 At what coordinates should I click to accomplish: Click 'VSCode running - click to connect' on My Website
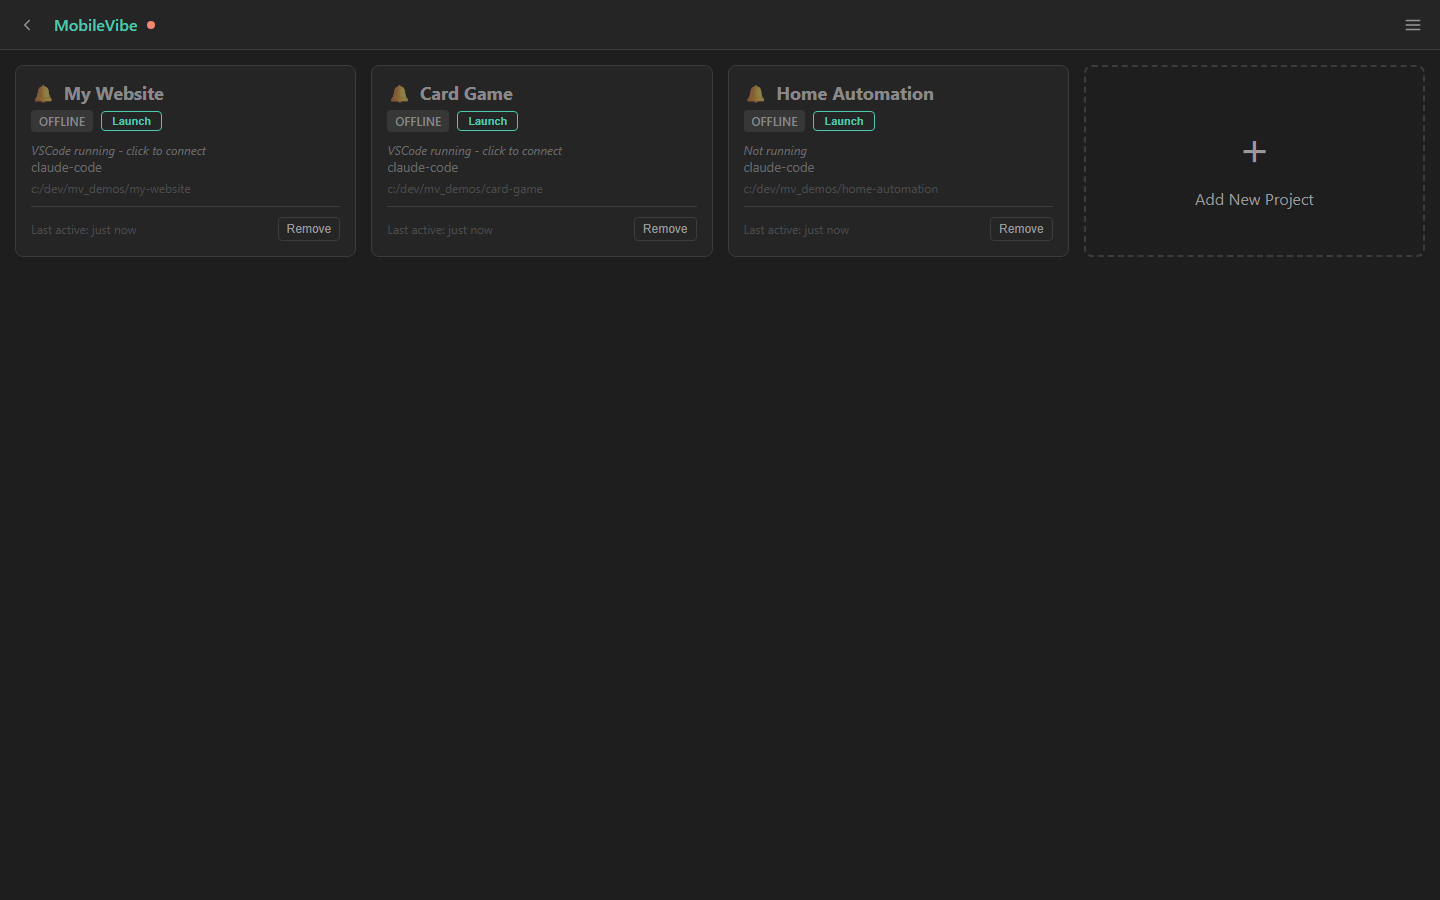point(118,150)
